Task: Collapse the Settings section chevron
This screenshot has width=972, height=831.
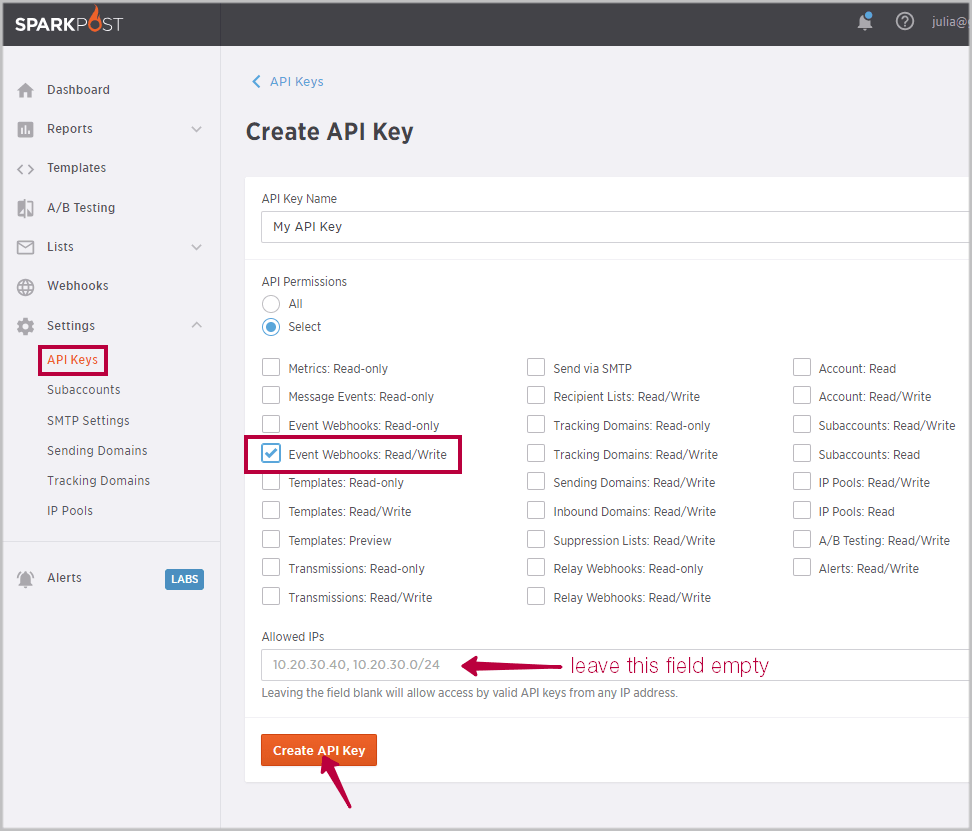Action: [x=197, y=325]
